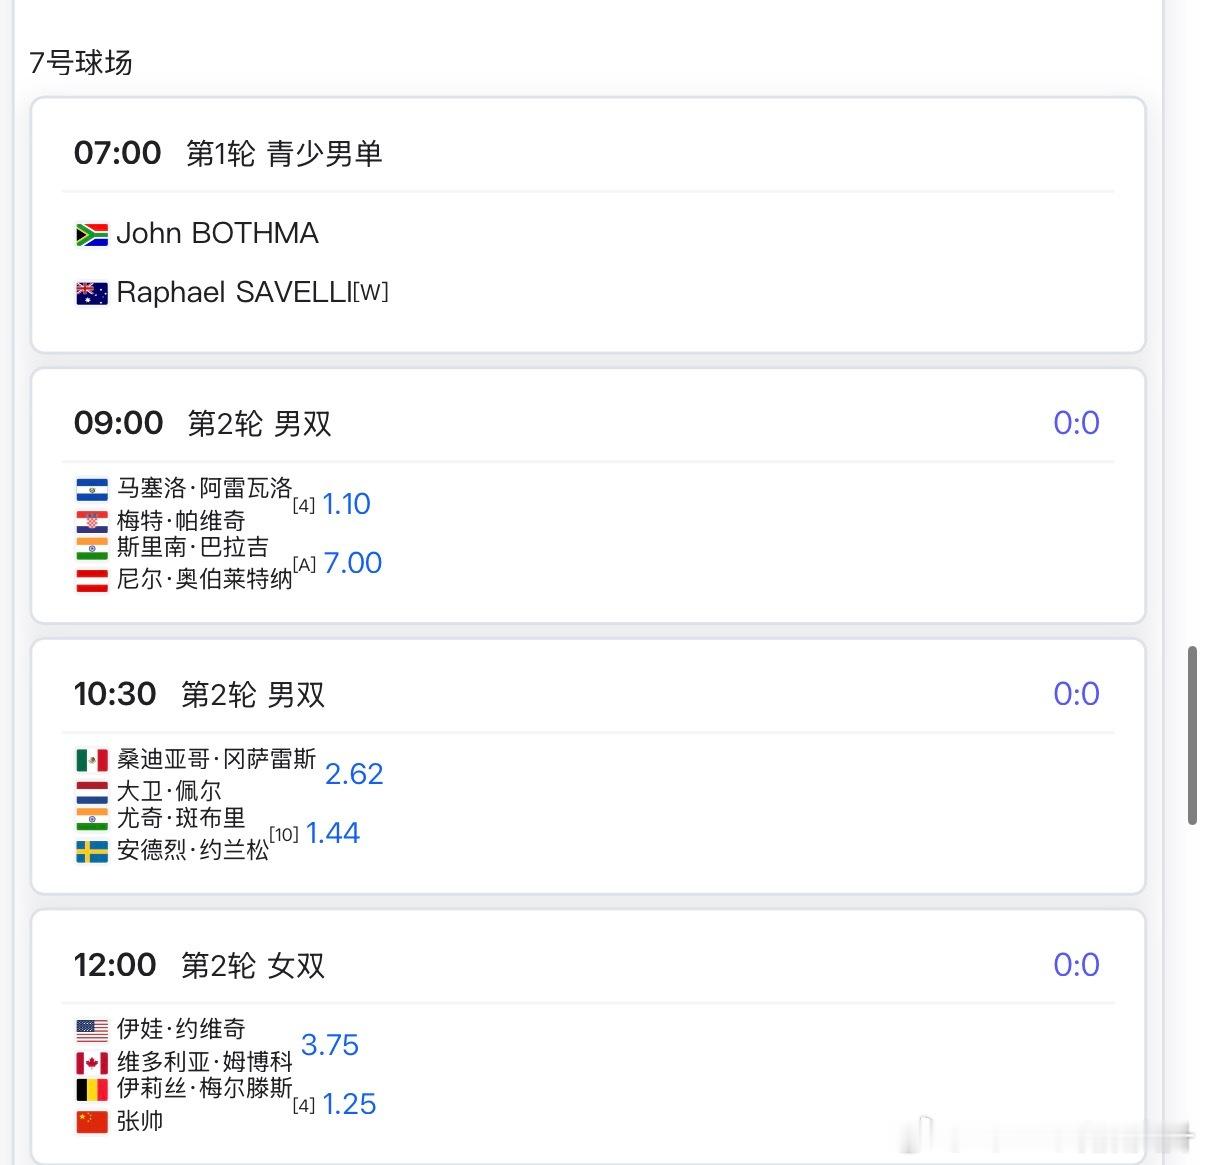The height and width of the screenshot is (1165, 1206).
Task: Click the South Africa flag beside John BOTHMA
Action: (92, 234)
